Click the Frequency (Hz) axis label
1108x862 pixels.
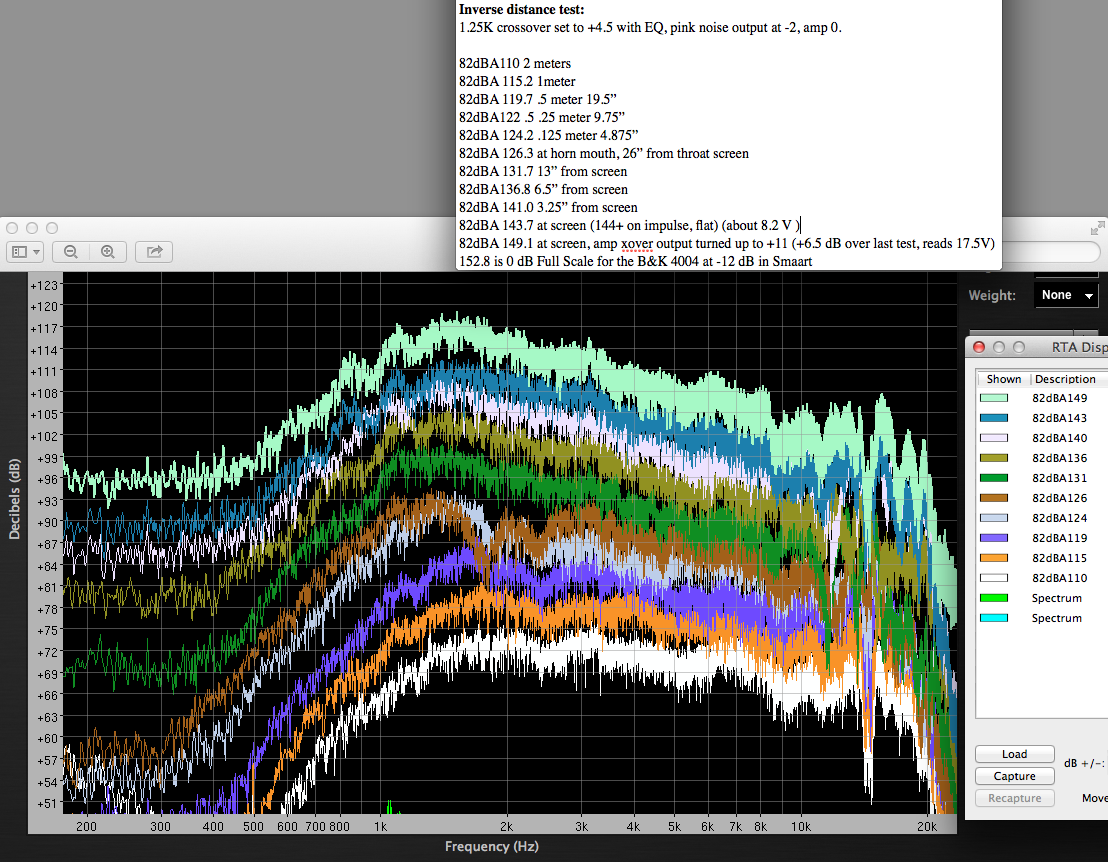[x=491, y=846]
